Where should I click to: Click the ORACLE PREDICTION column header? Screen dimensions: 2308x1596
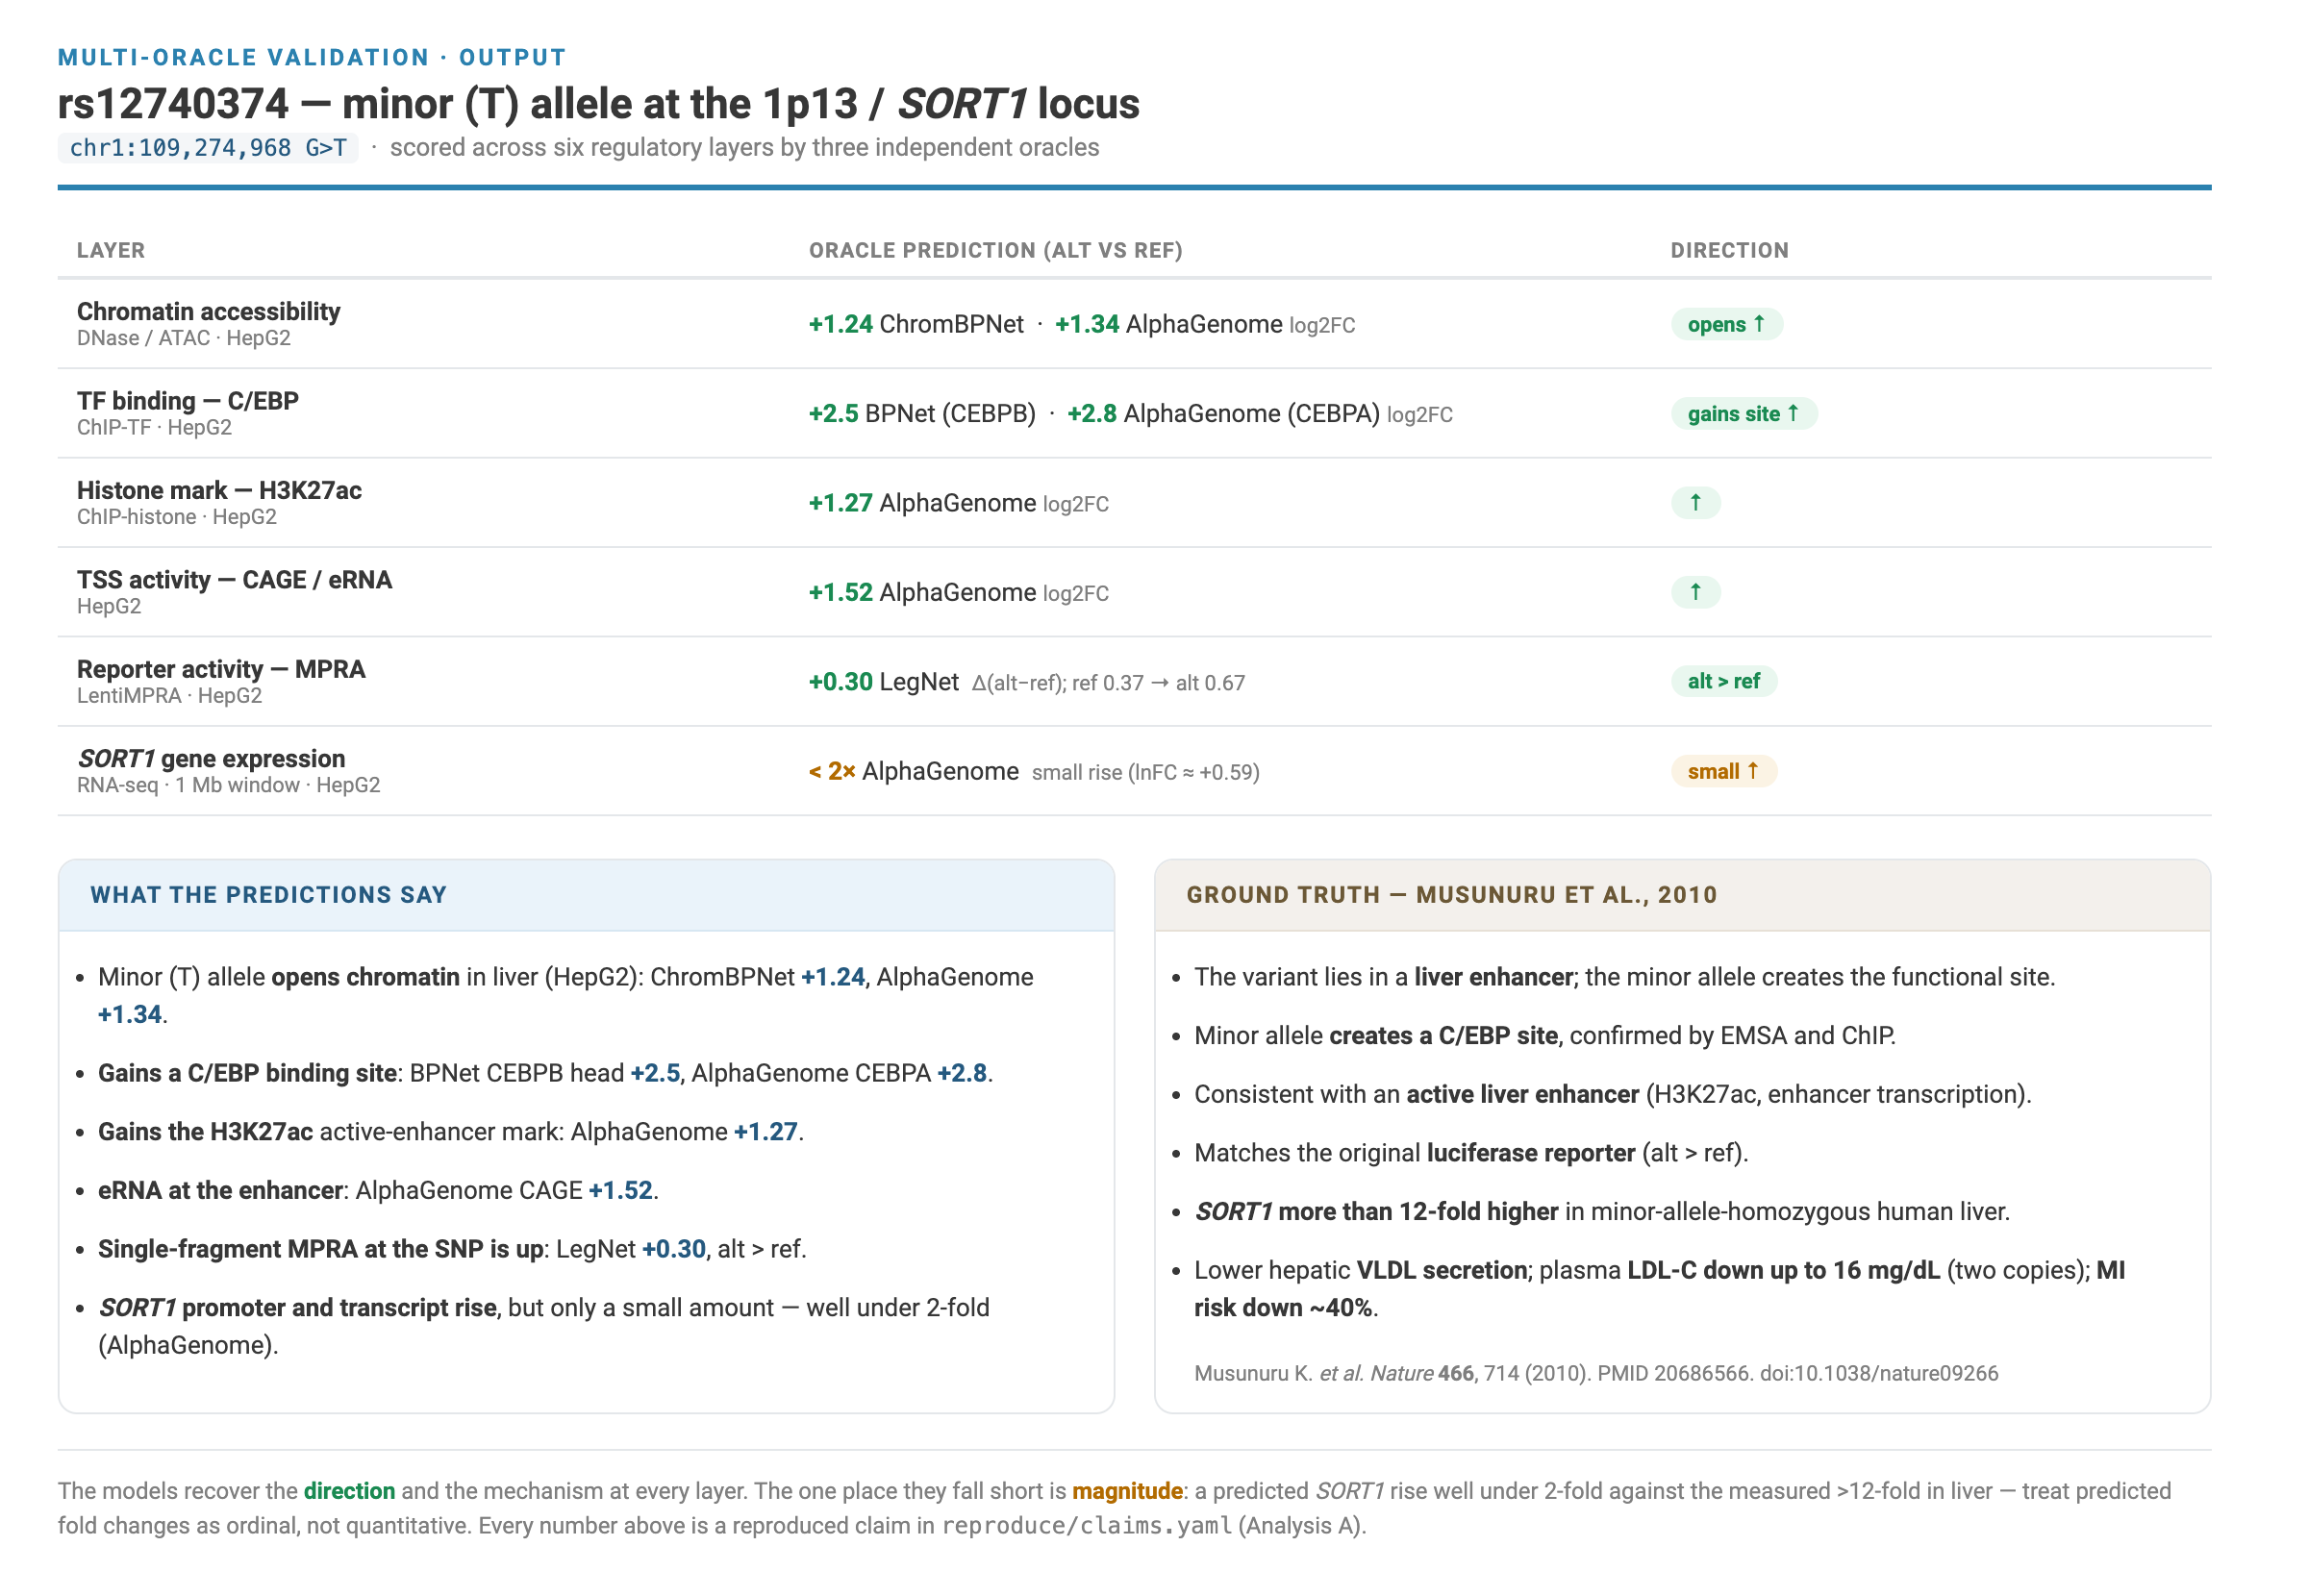point(995,250)
